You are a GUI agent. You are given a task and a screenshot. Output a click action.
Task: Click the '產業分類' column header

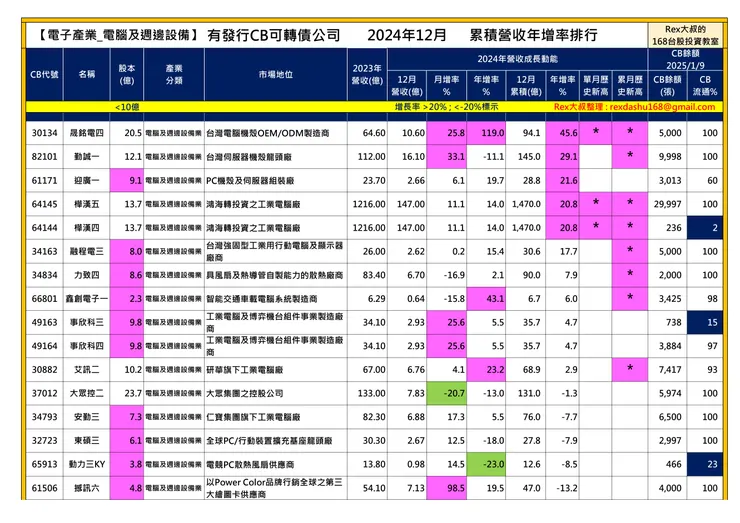(174, 75)
